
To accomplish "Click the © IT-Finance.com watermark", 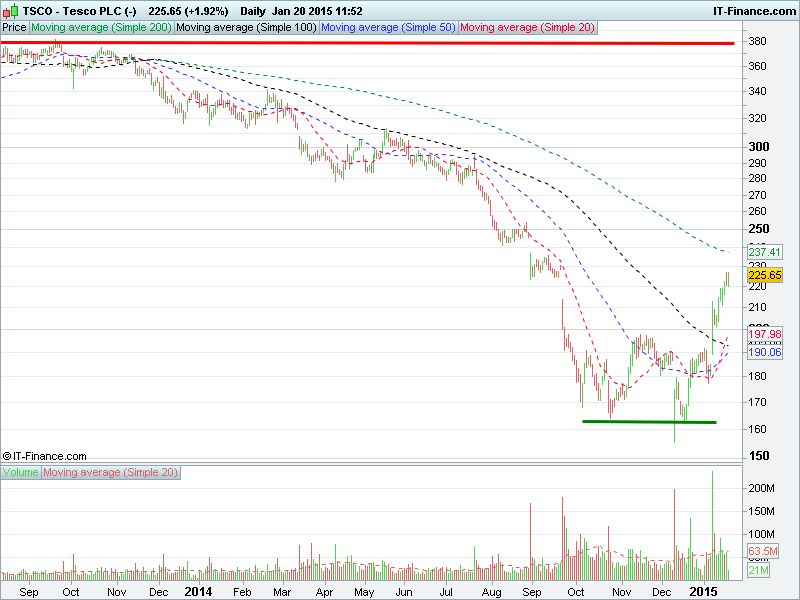I will point(45,455).
